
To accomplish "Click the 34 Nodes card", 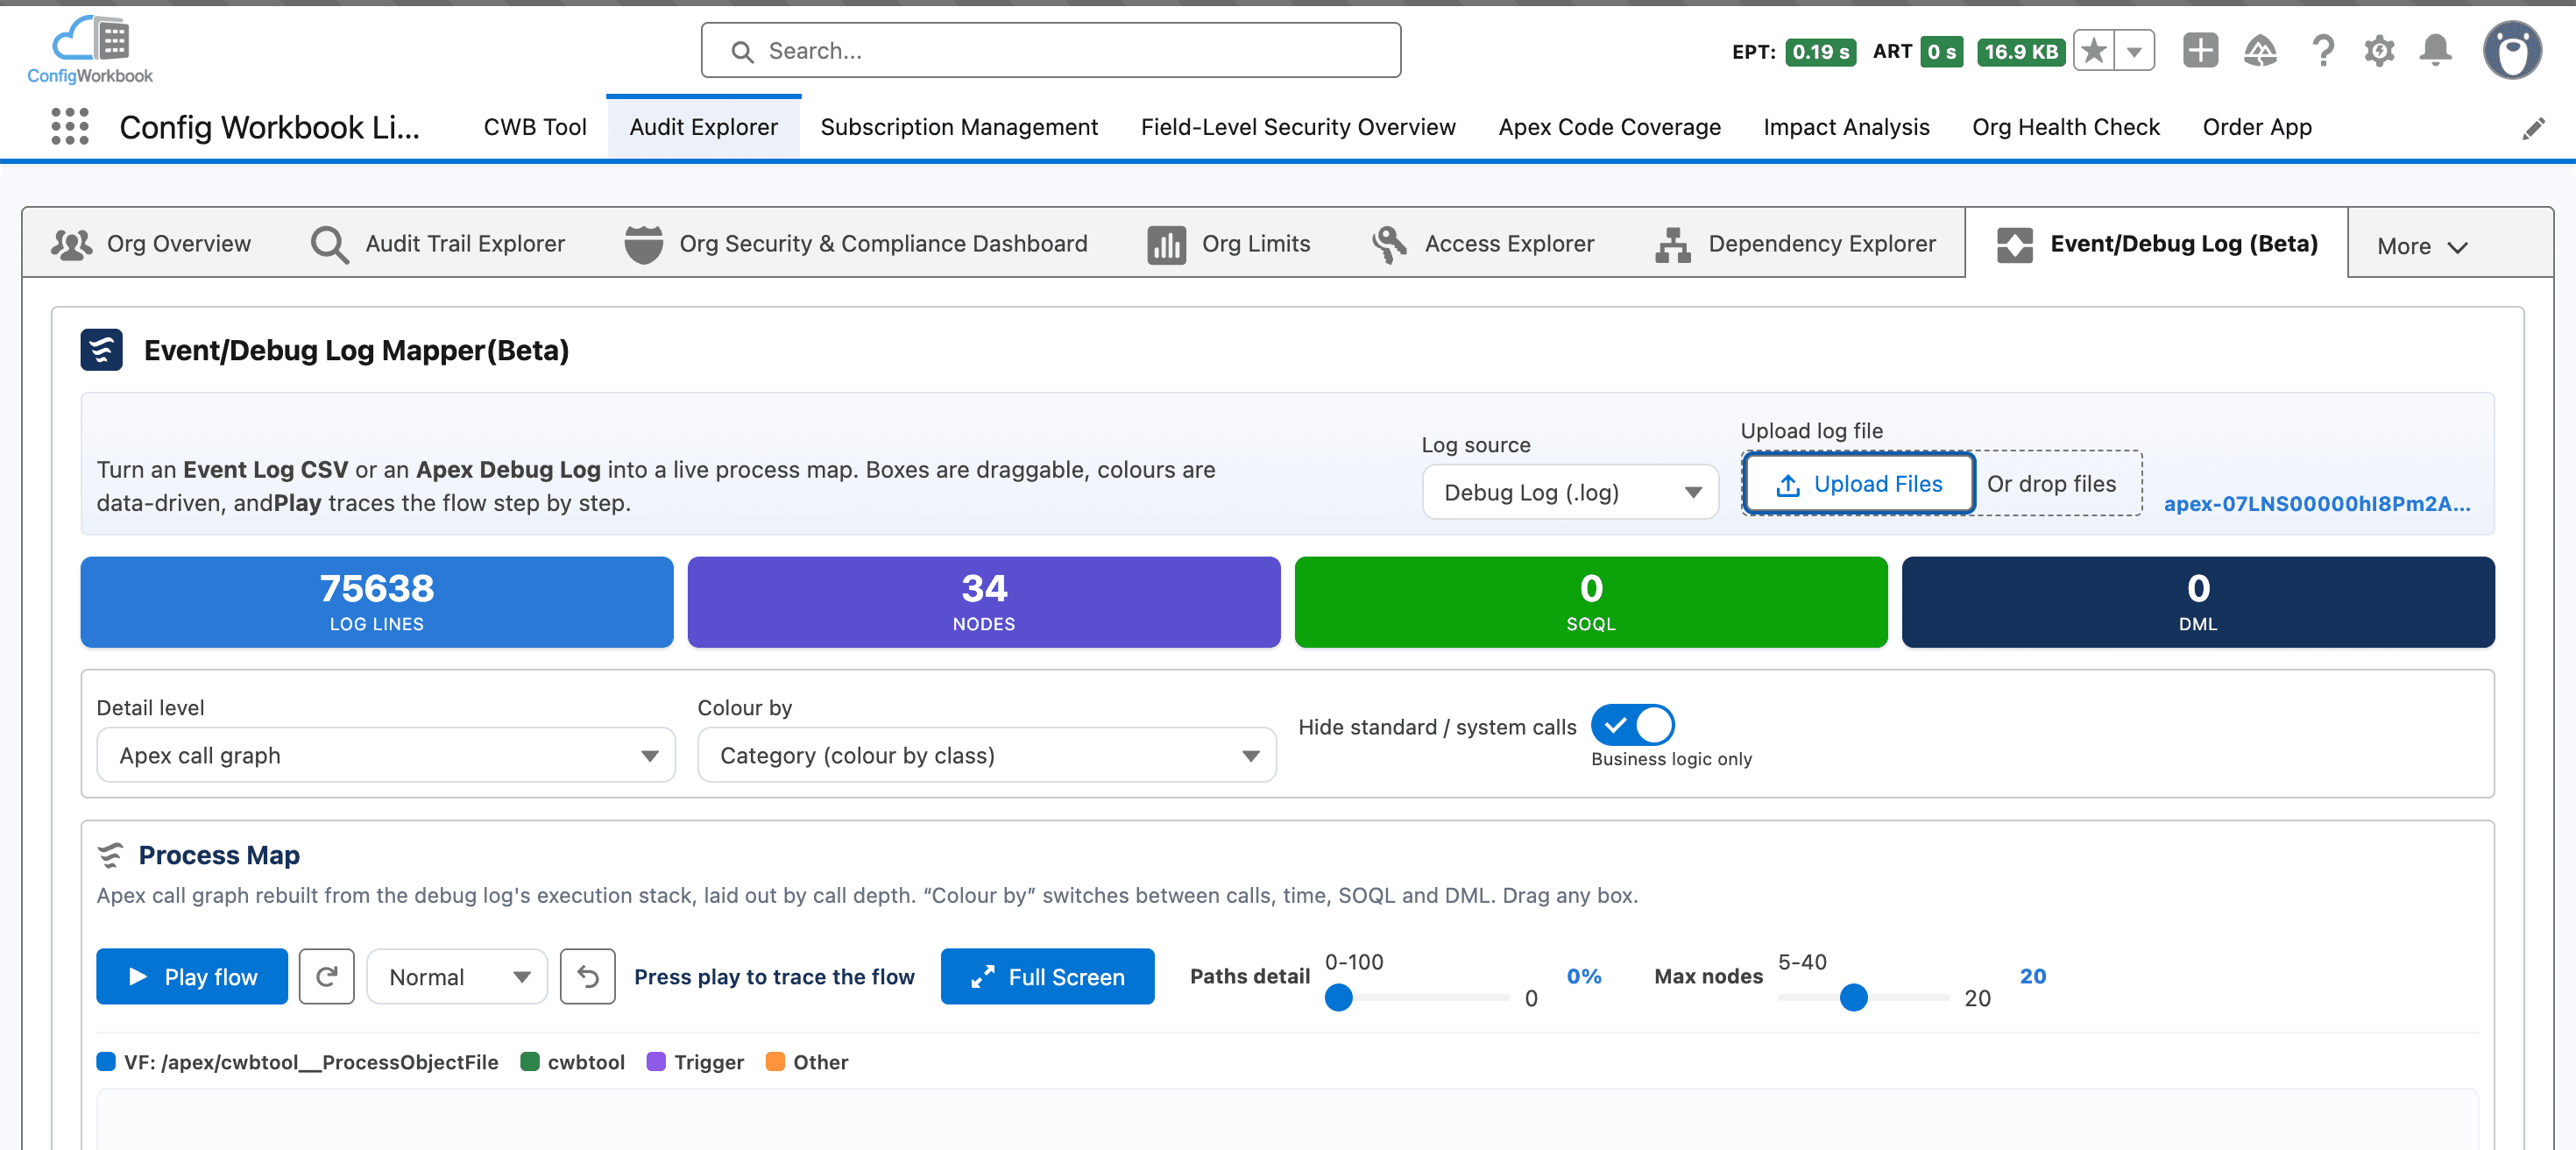I will pos(984,602).
